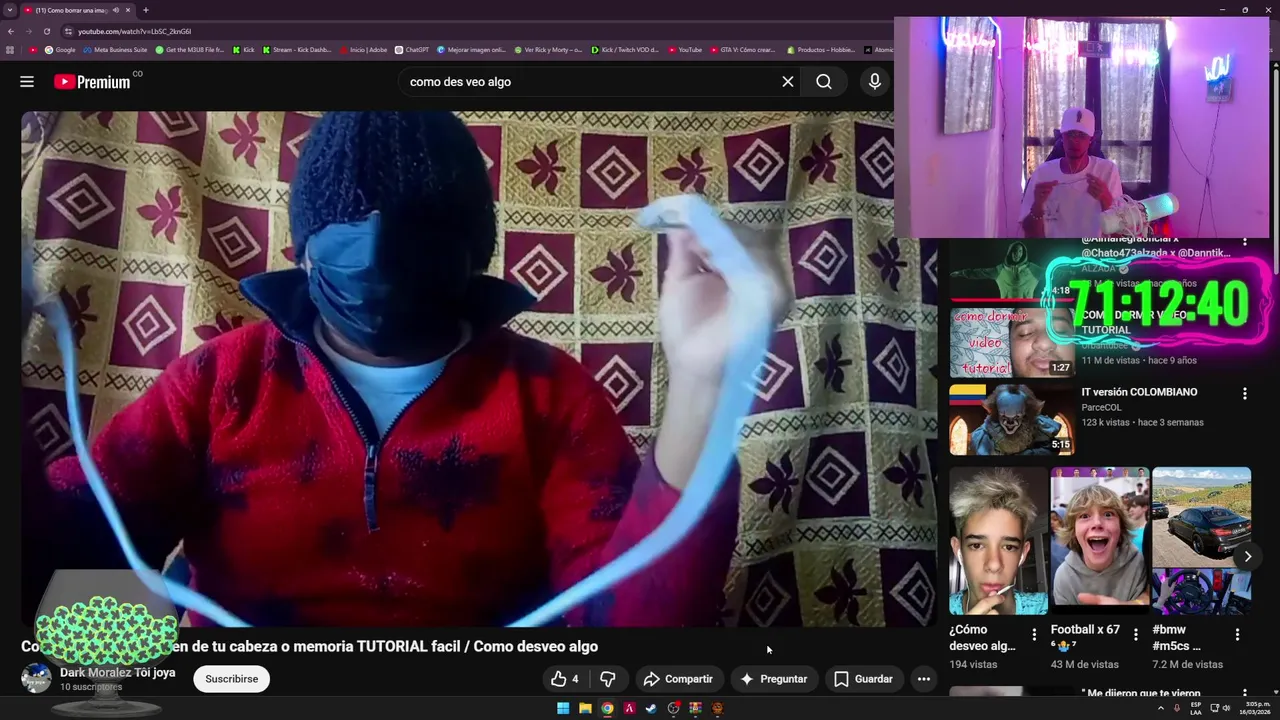This screenshot has width=1280, height=720.
Task: Click the browser address bar URL
Action: pyautogui.click(x=134, y=31)
